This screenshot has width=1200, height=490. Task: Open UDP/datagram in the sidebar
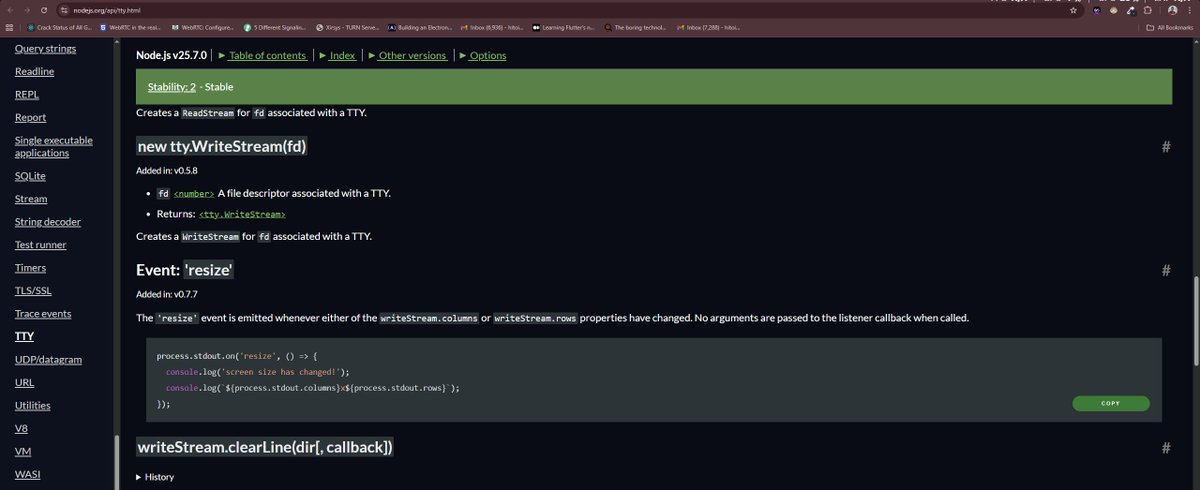click(48, 360)
